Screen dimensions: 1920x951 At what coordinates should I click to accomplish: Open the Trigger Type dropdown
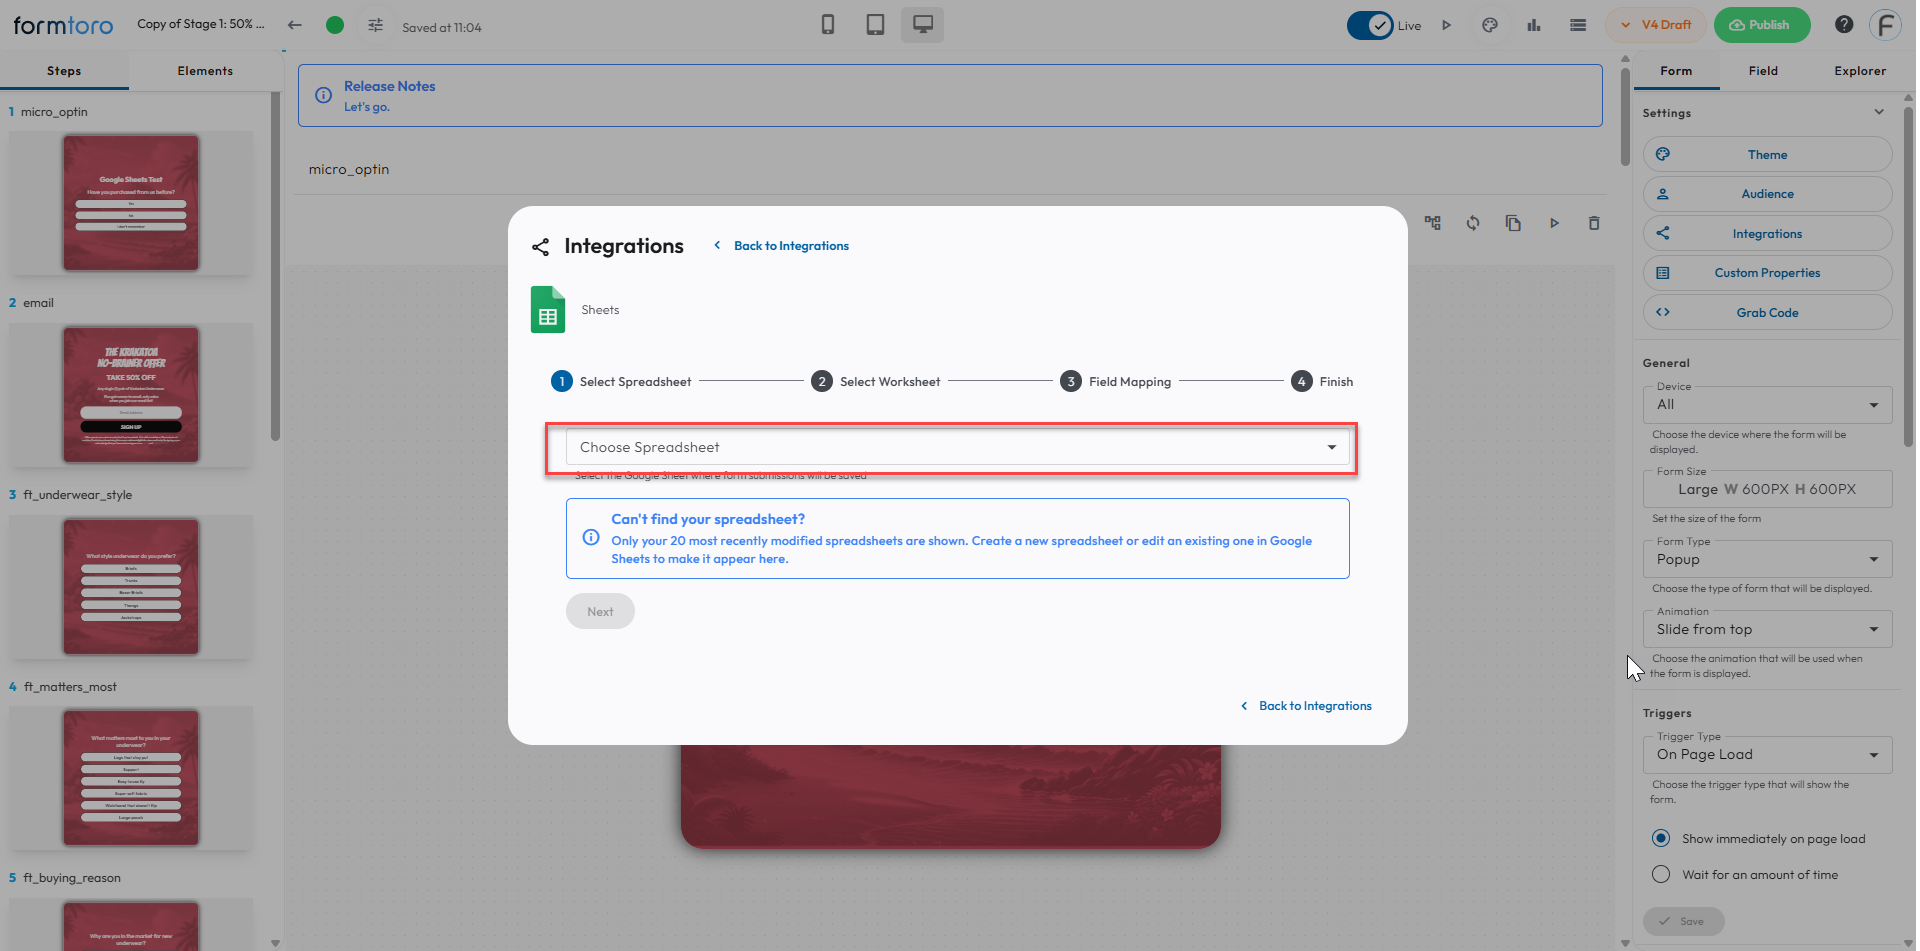(x=1767, y=755)
